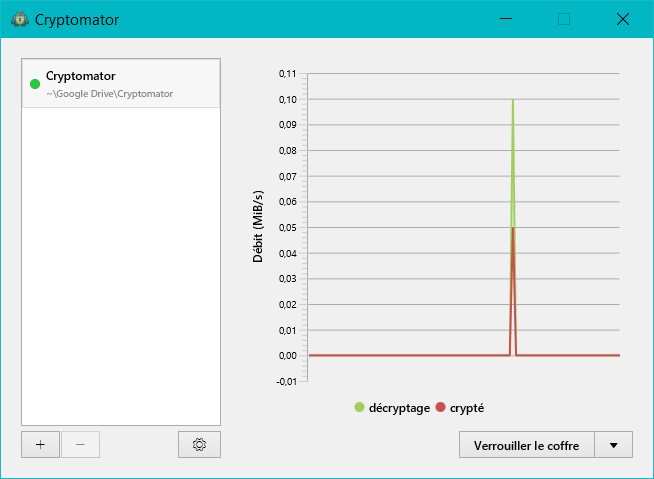Click the vault path ~\Google Drive\Cryptomator
The width and height of the screenshot is (654, 479).
point(109,94)
